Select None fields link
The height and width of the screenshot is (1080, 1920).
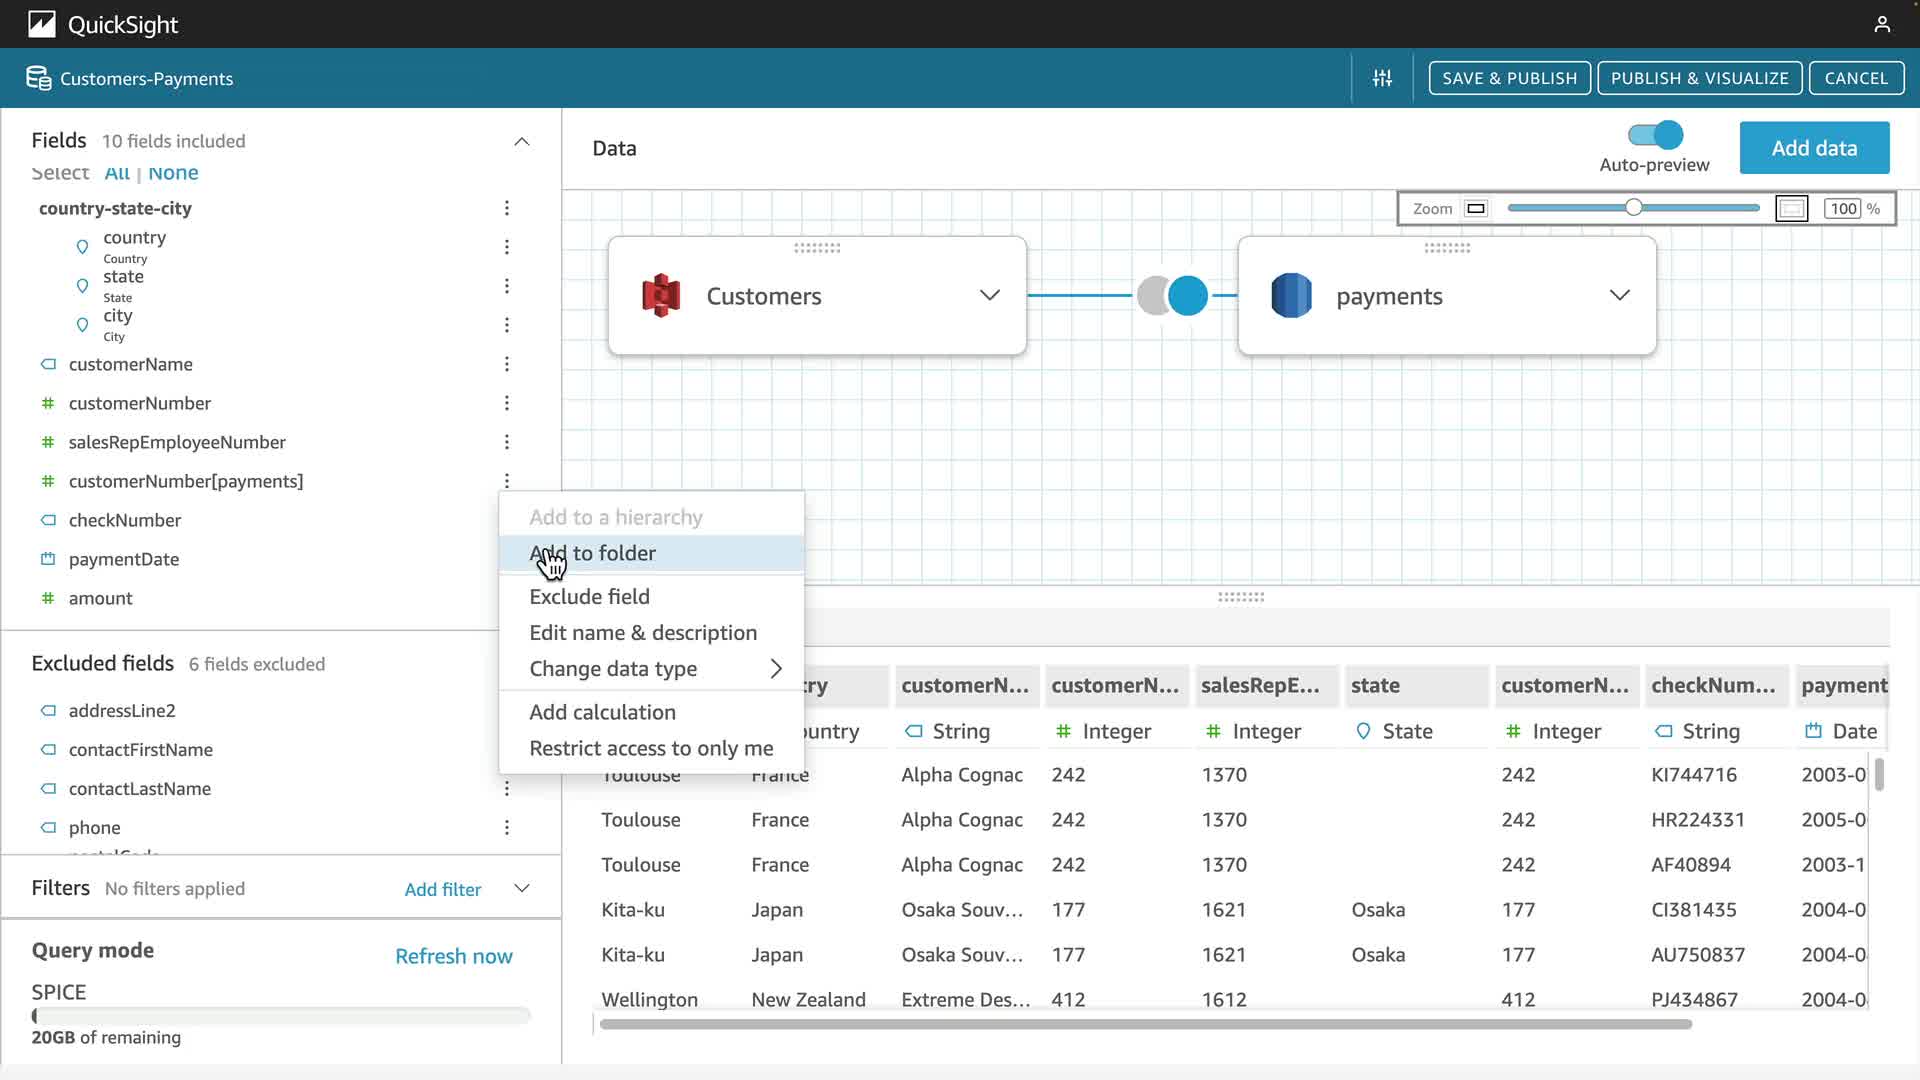(173, 172)
